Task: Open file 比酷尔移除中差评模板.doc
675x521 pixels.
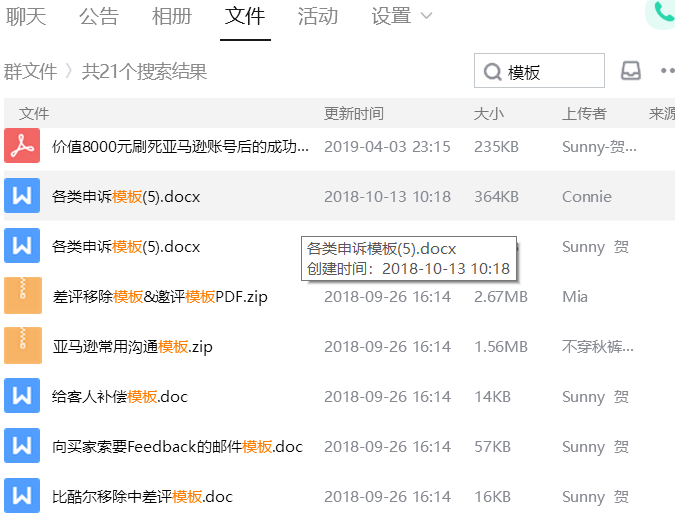Action: coord(142,496)
